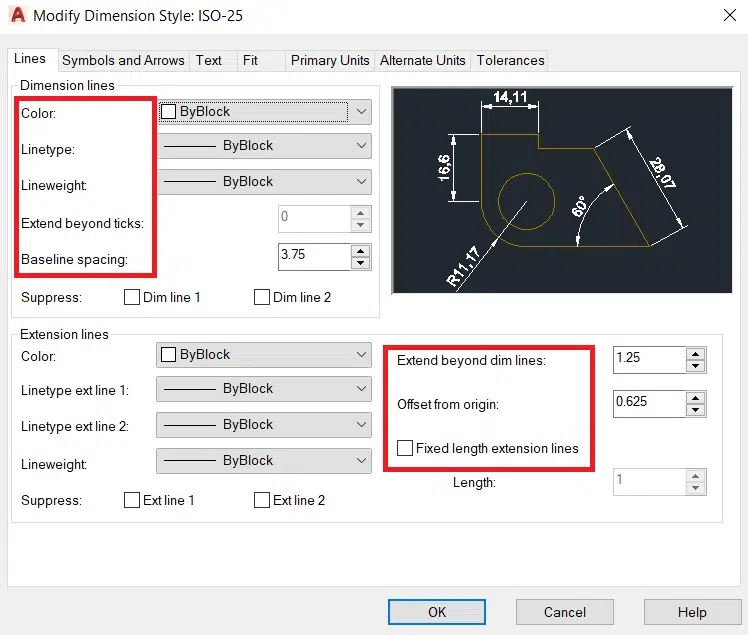Click the Baseline spacing input field
The height and width of the screenshot is (635, 748).
pos(314,255)
